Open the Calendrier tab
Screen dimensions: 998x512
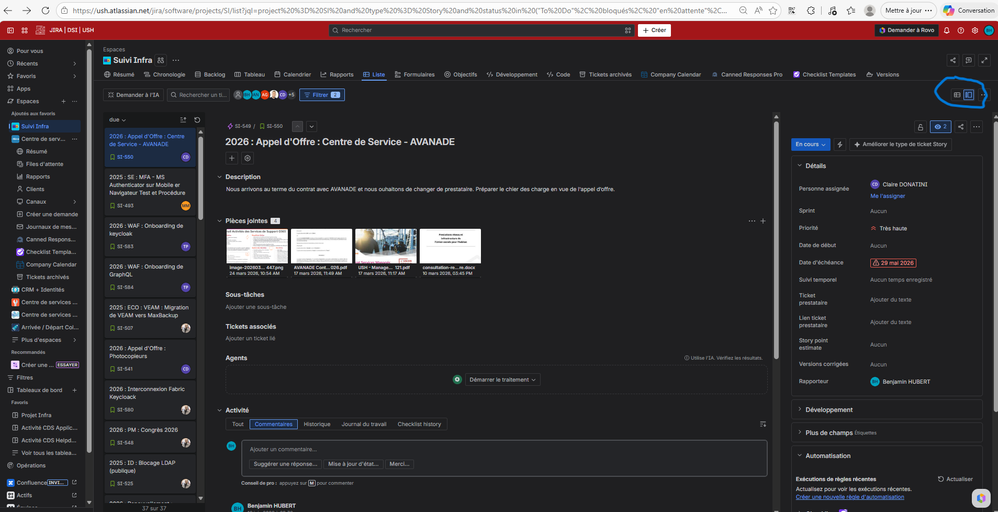coord(292,75)
